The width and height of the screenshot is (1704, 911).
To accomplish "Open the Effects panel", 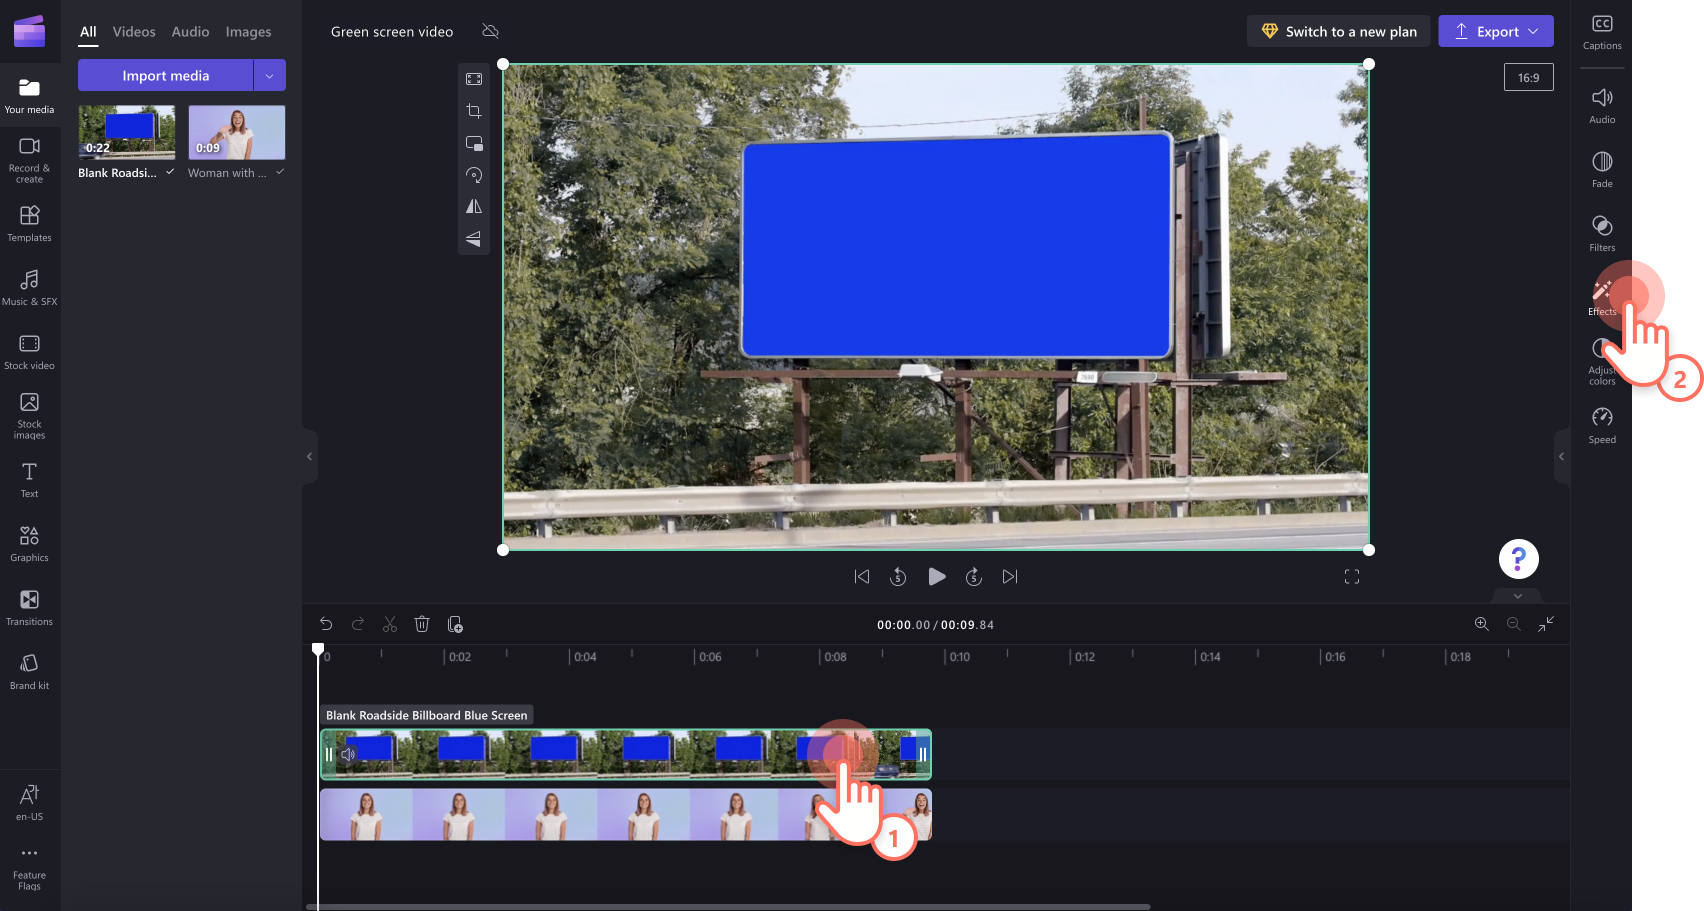I will pos(1601,297).
